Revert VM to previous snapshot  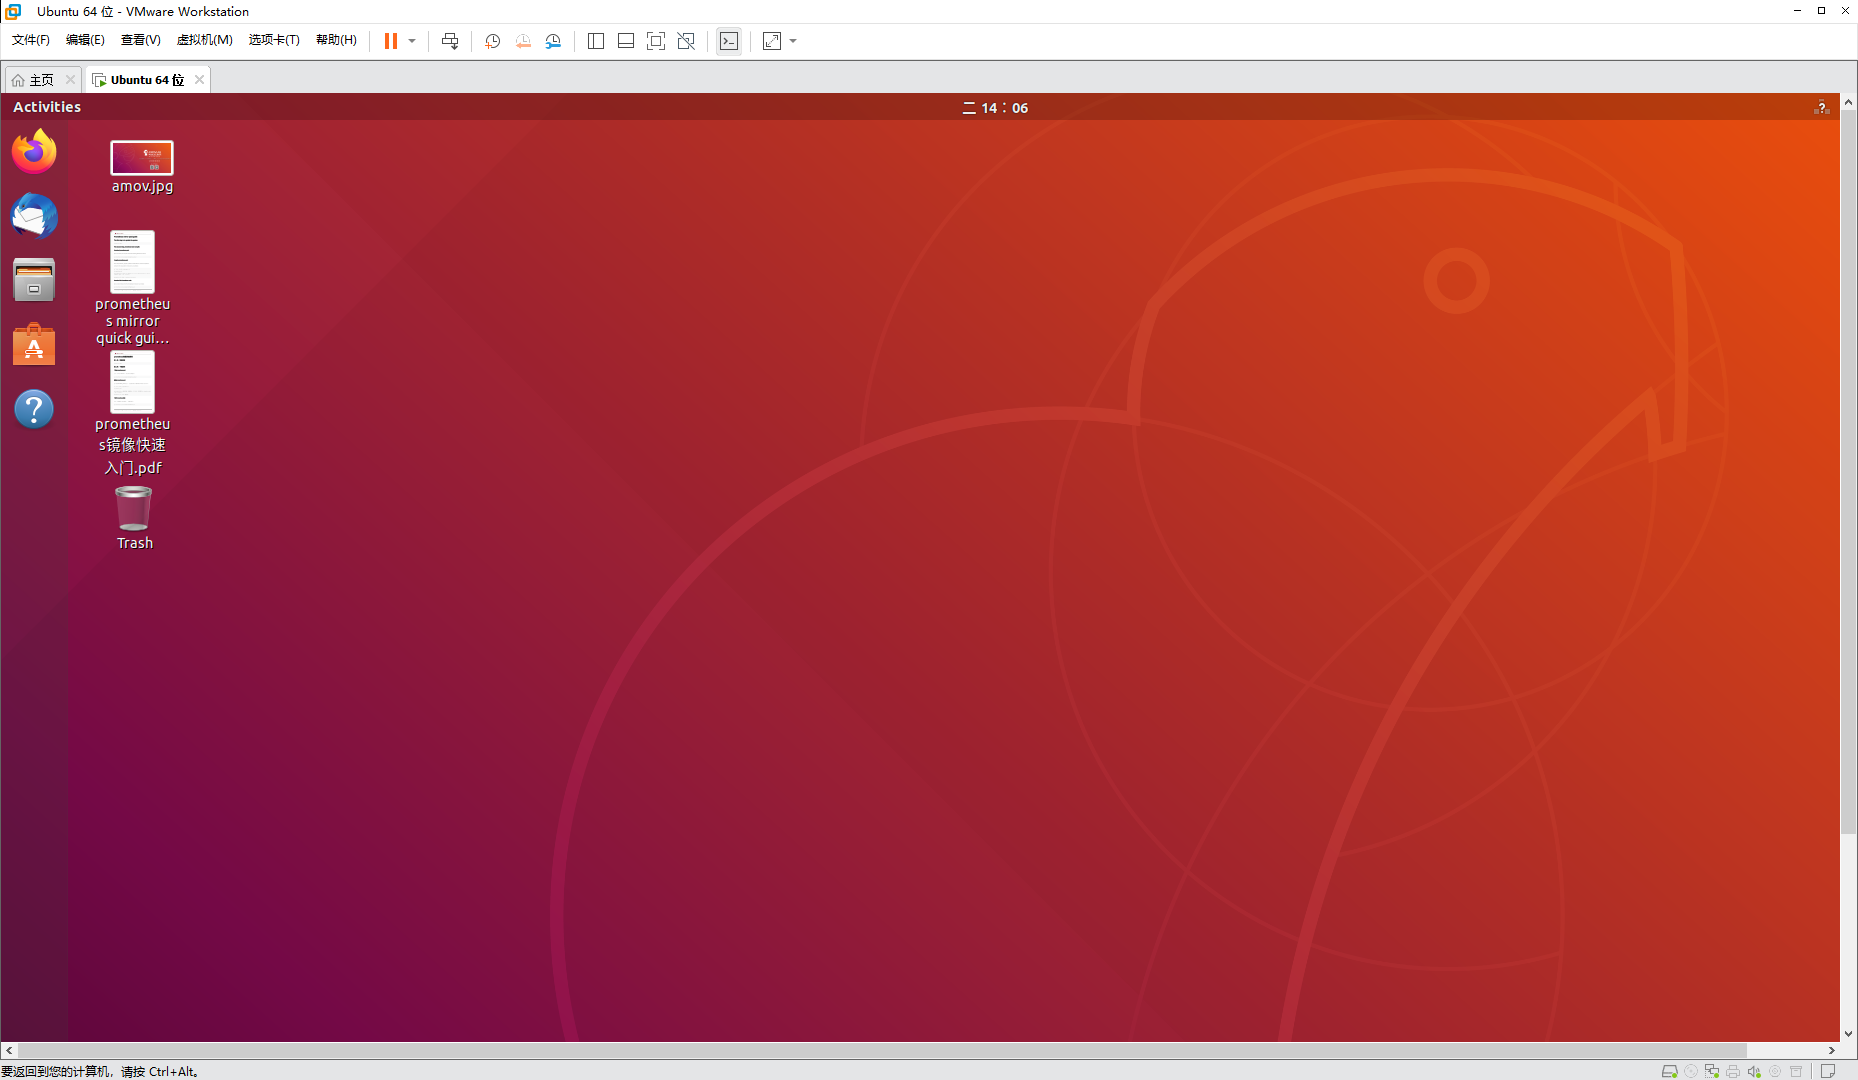523,41
